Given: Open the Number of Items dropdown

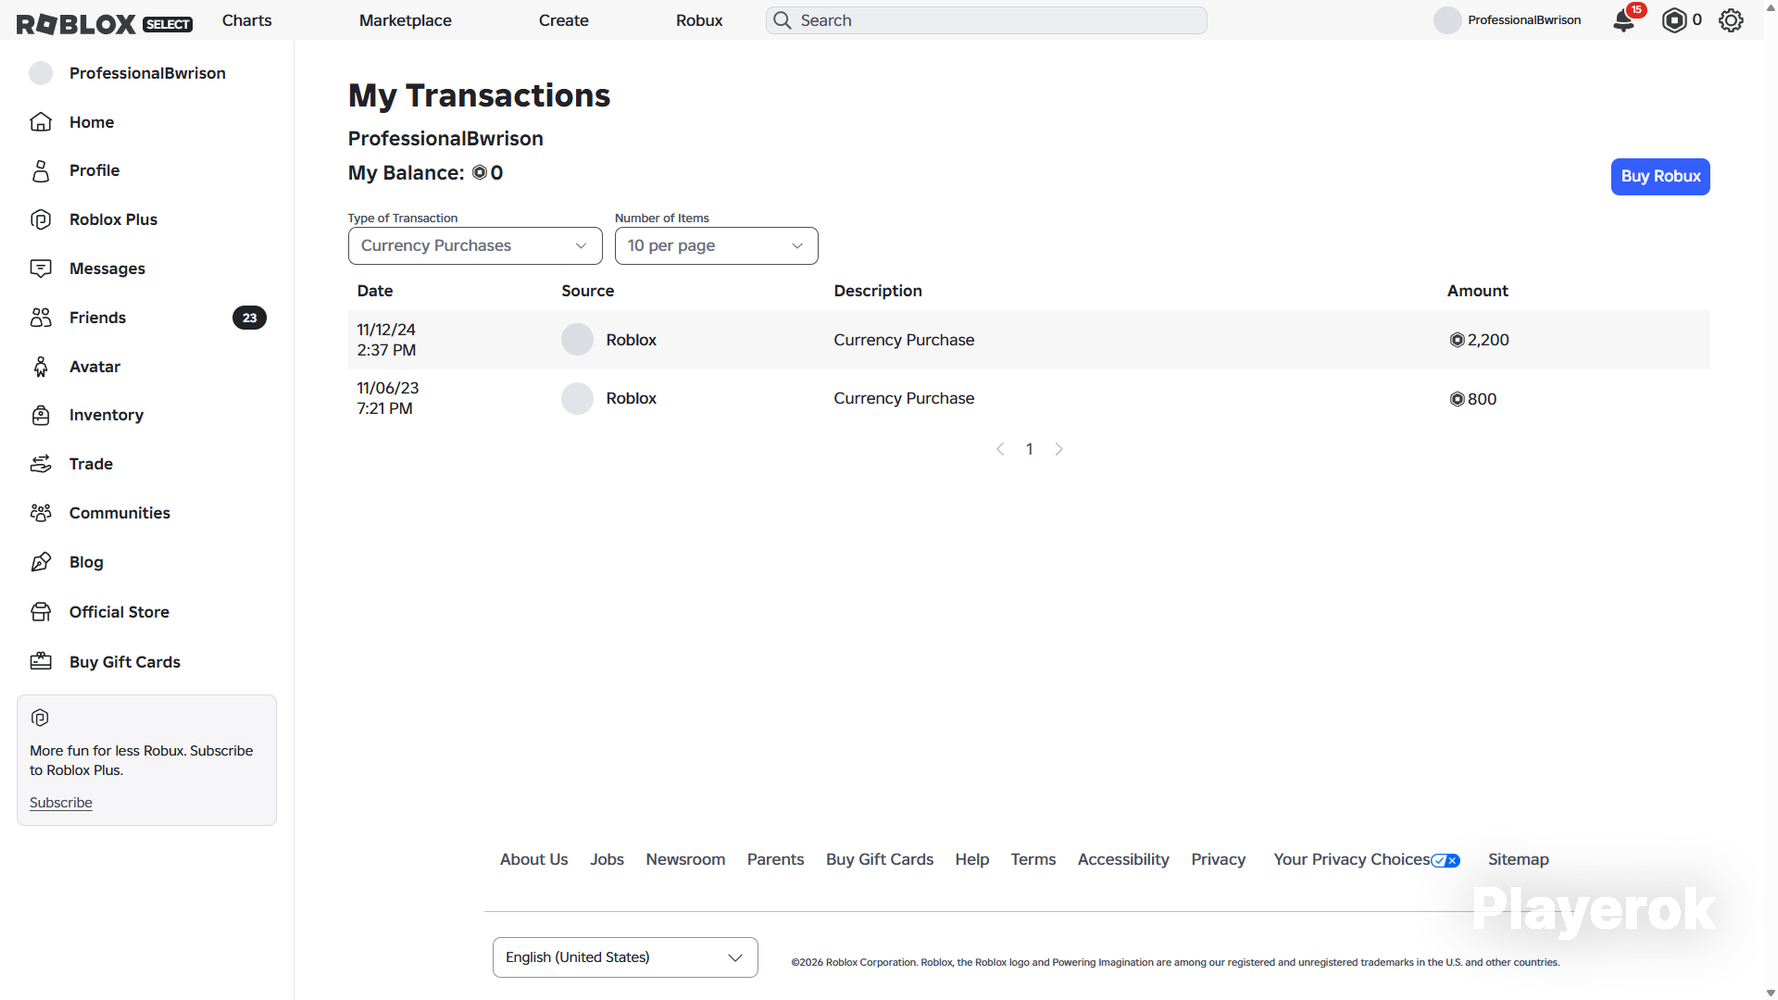Looking at the screenshot, I should (x=716, y=246).
